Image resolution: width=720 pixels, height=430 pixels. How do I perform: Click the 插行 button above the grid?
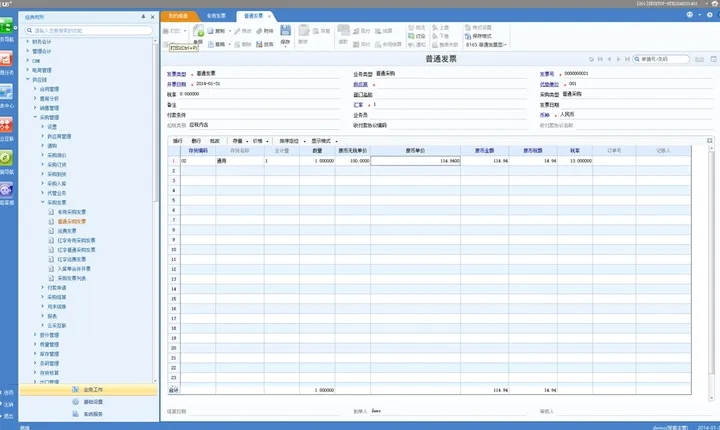[178, 141]
